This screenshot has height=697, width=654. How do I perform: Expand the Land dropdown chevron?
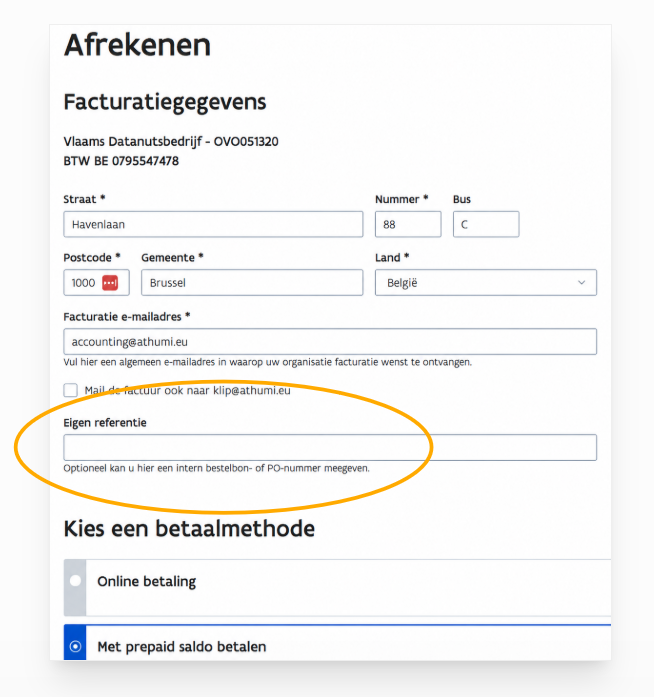[x=581, y=283]
